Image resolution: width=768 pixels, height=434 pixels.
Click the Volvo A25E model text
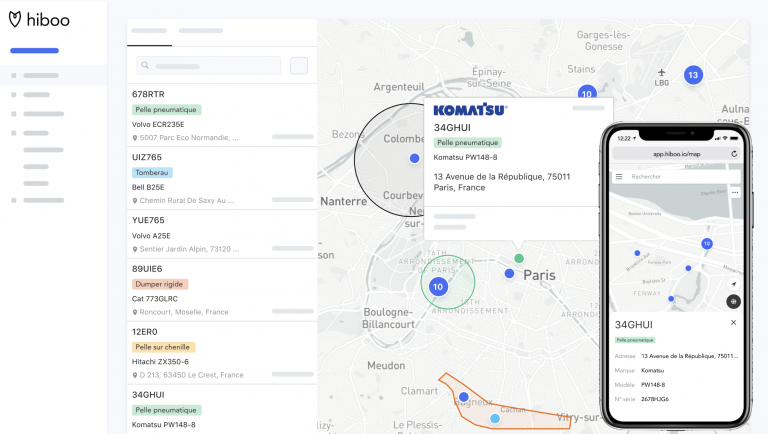coord(151,236)
